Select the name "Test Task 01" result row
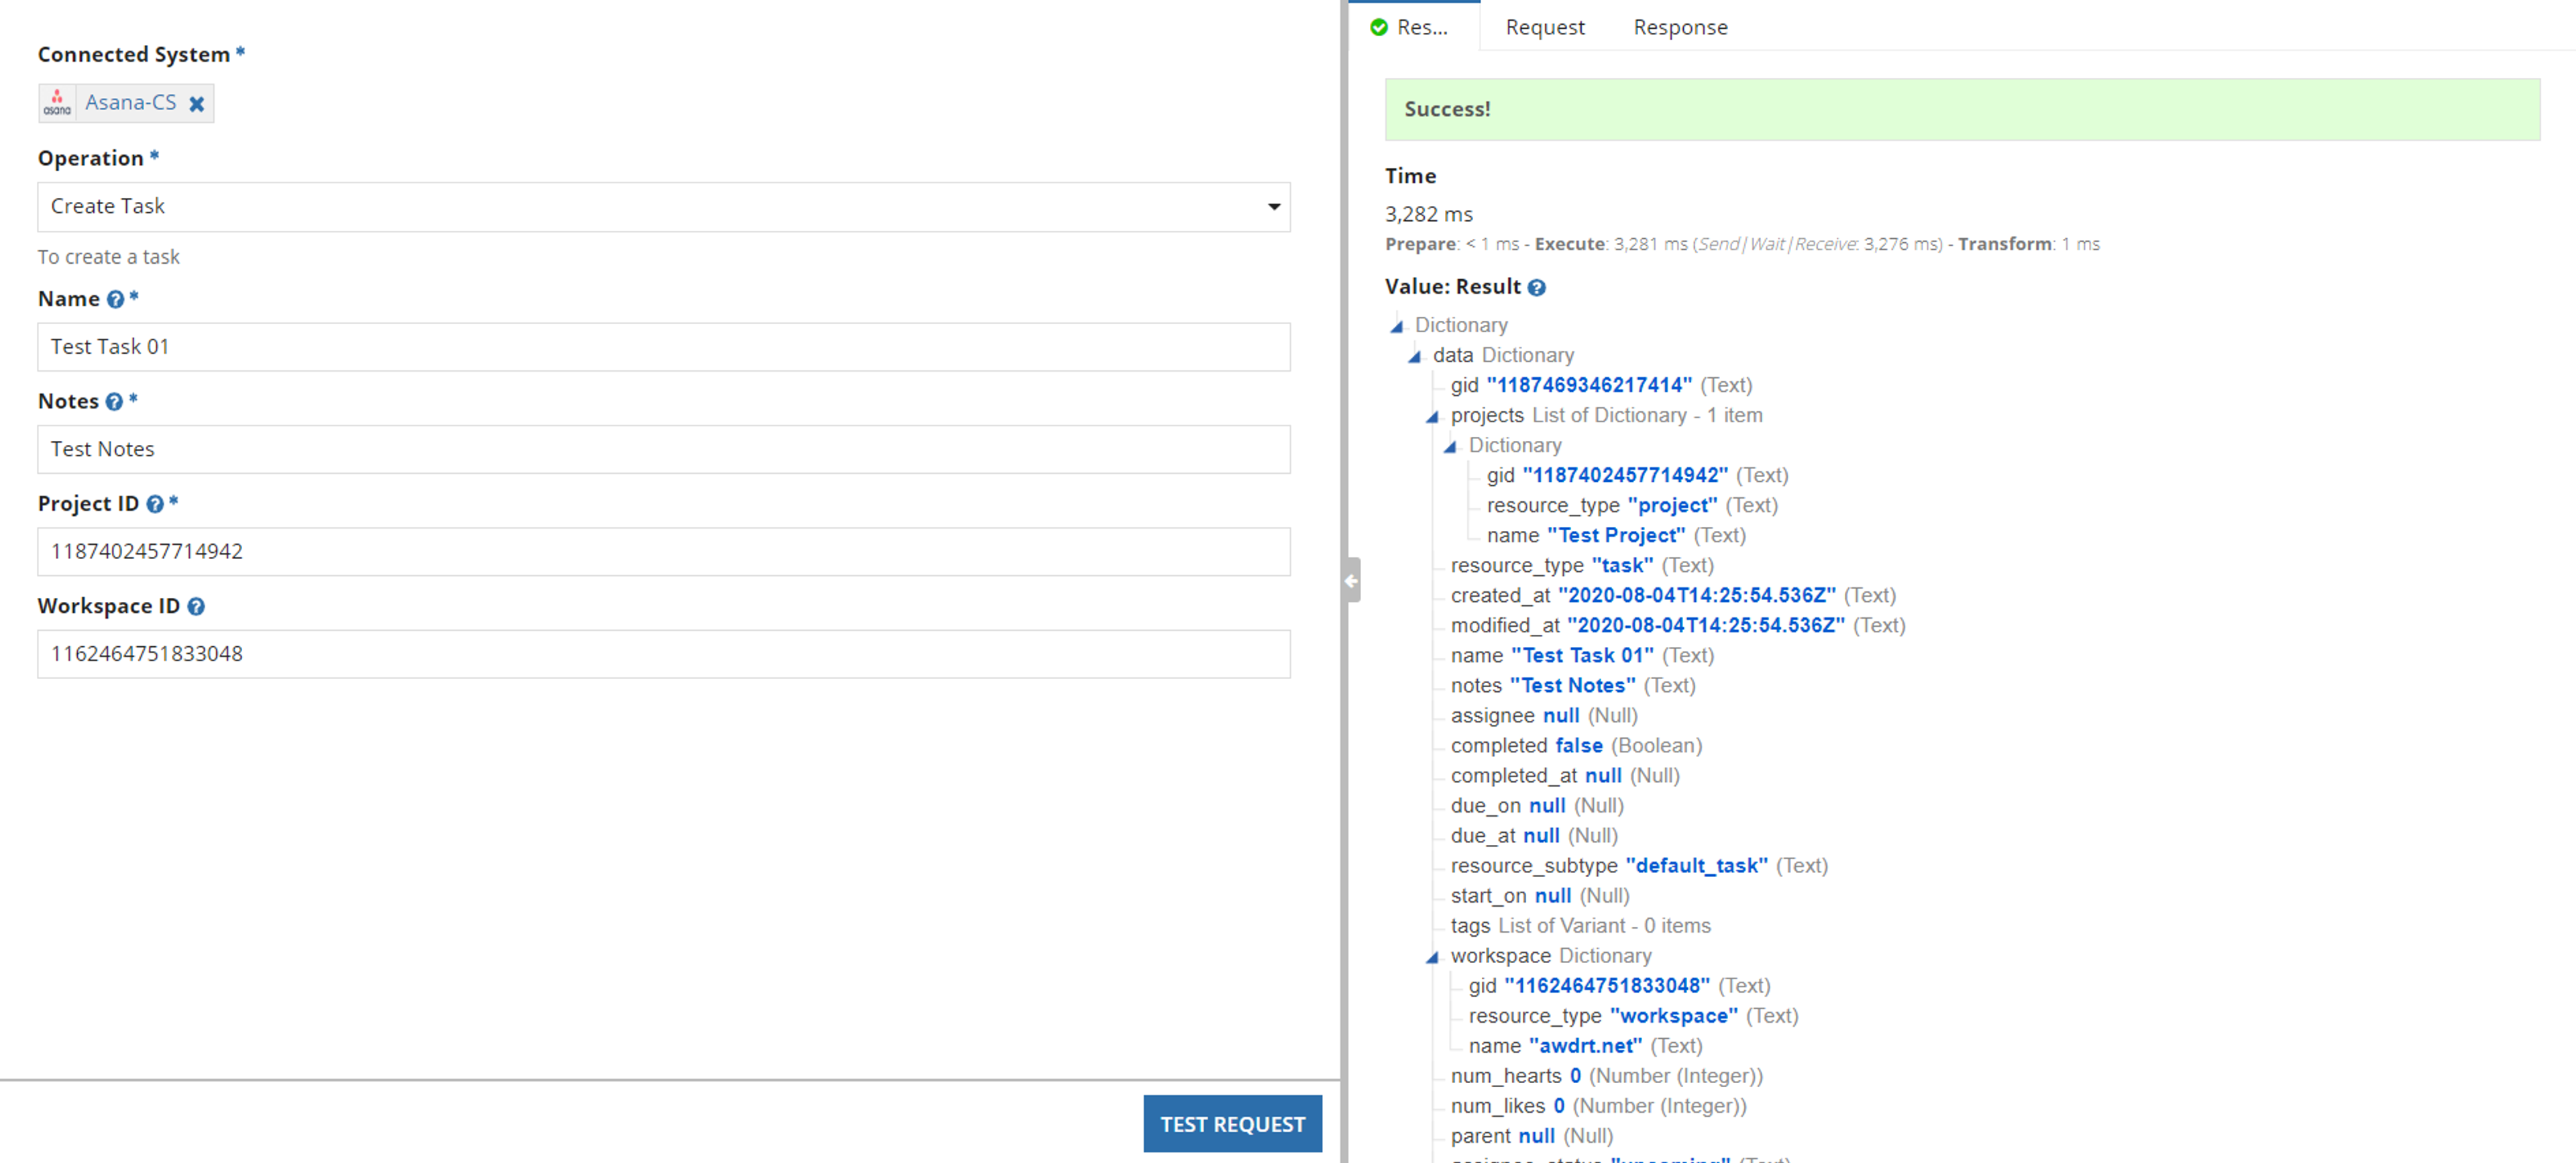The image size is (2576, 1163). [x=1582, y=655]
